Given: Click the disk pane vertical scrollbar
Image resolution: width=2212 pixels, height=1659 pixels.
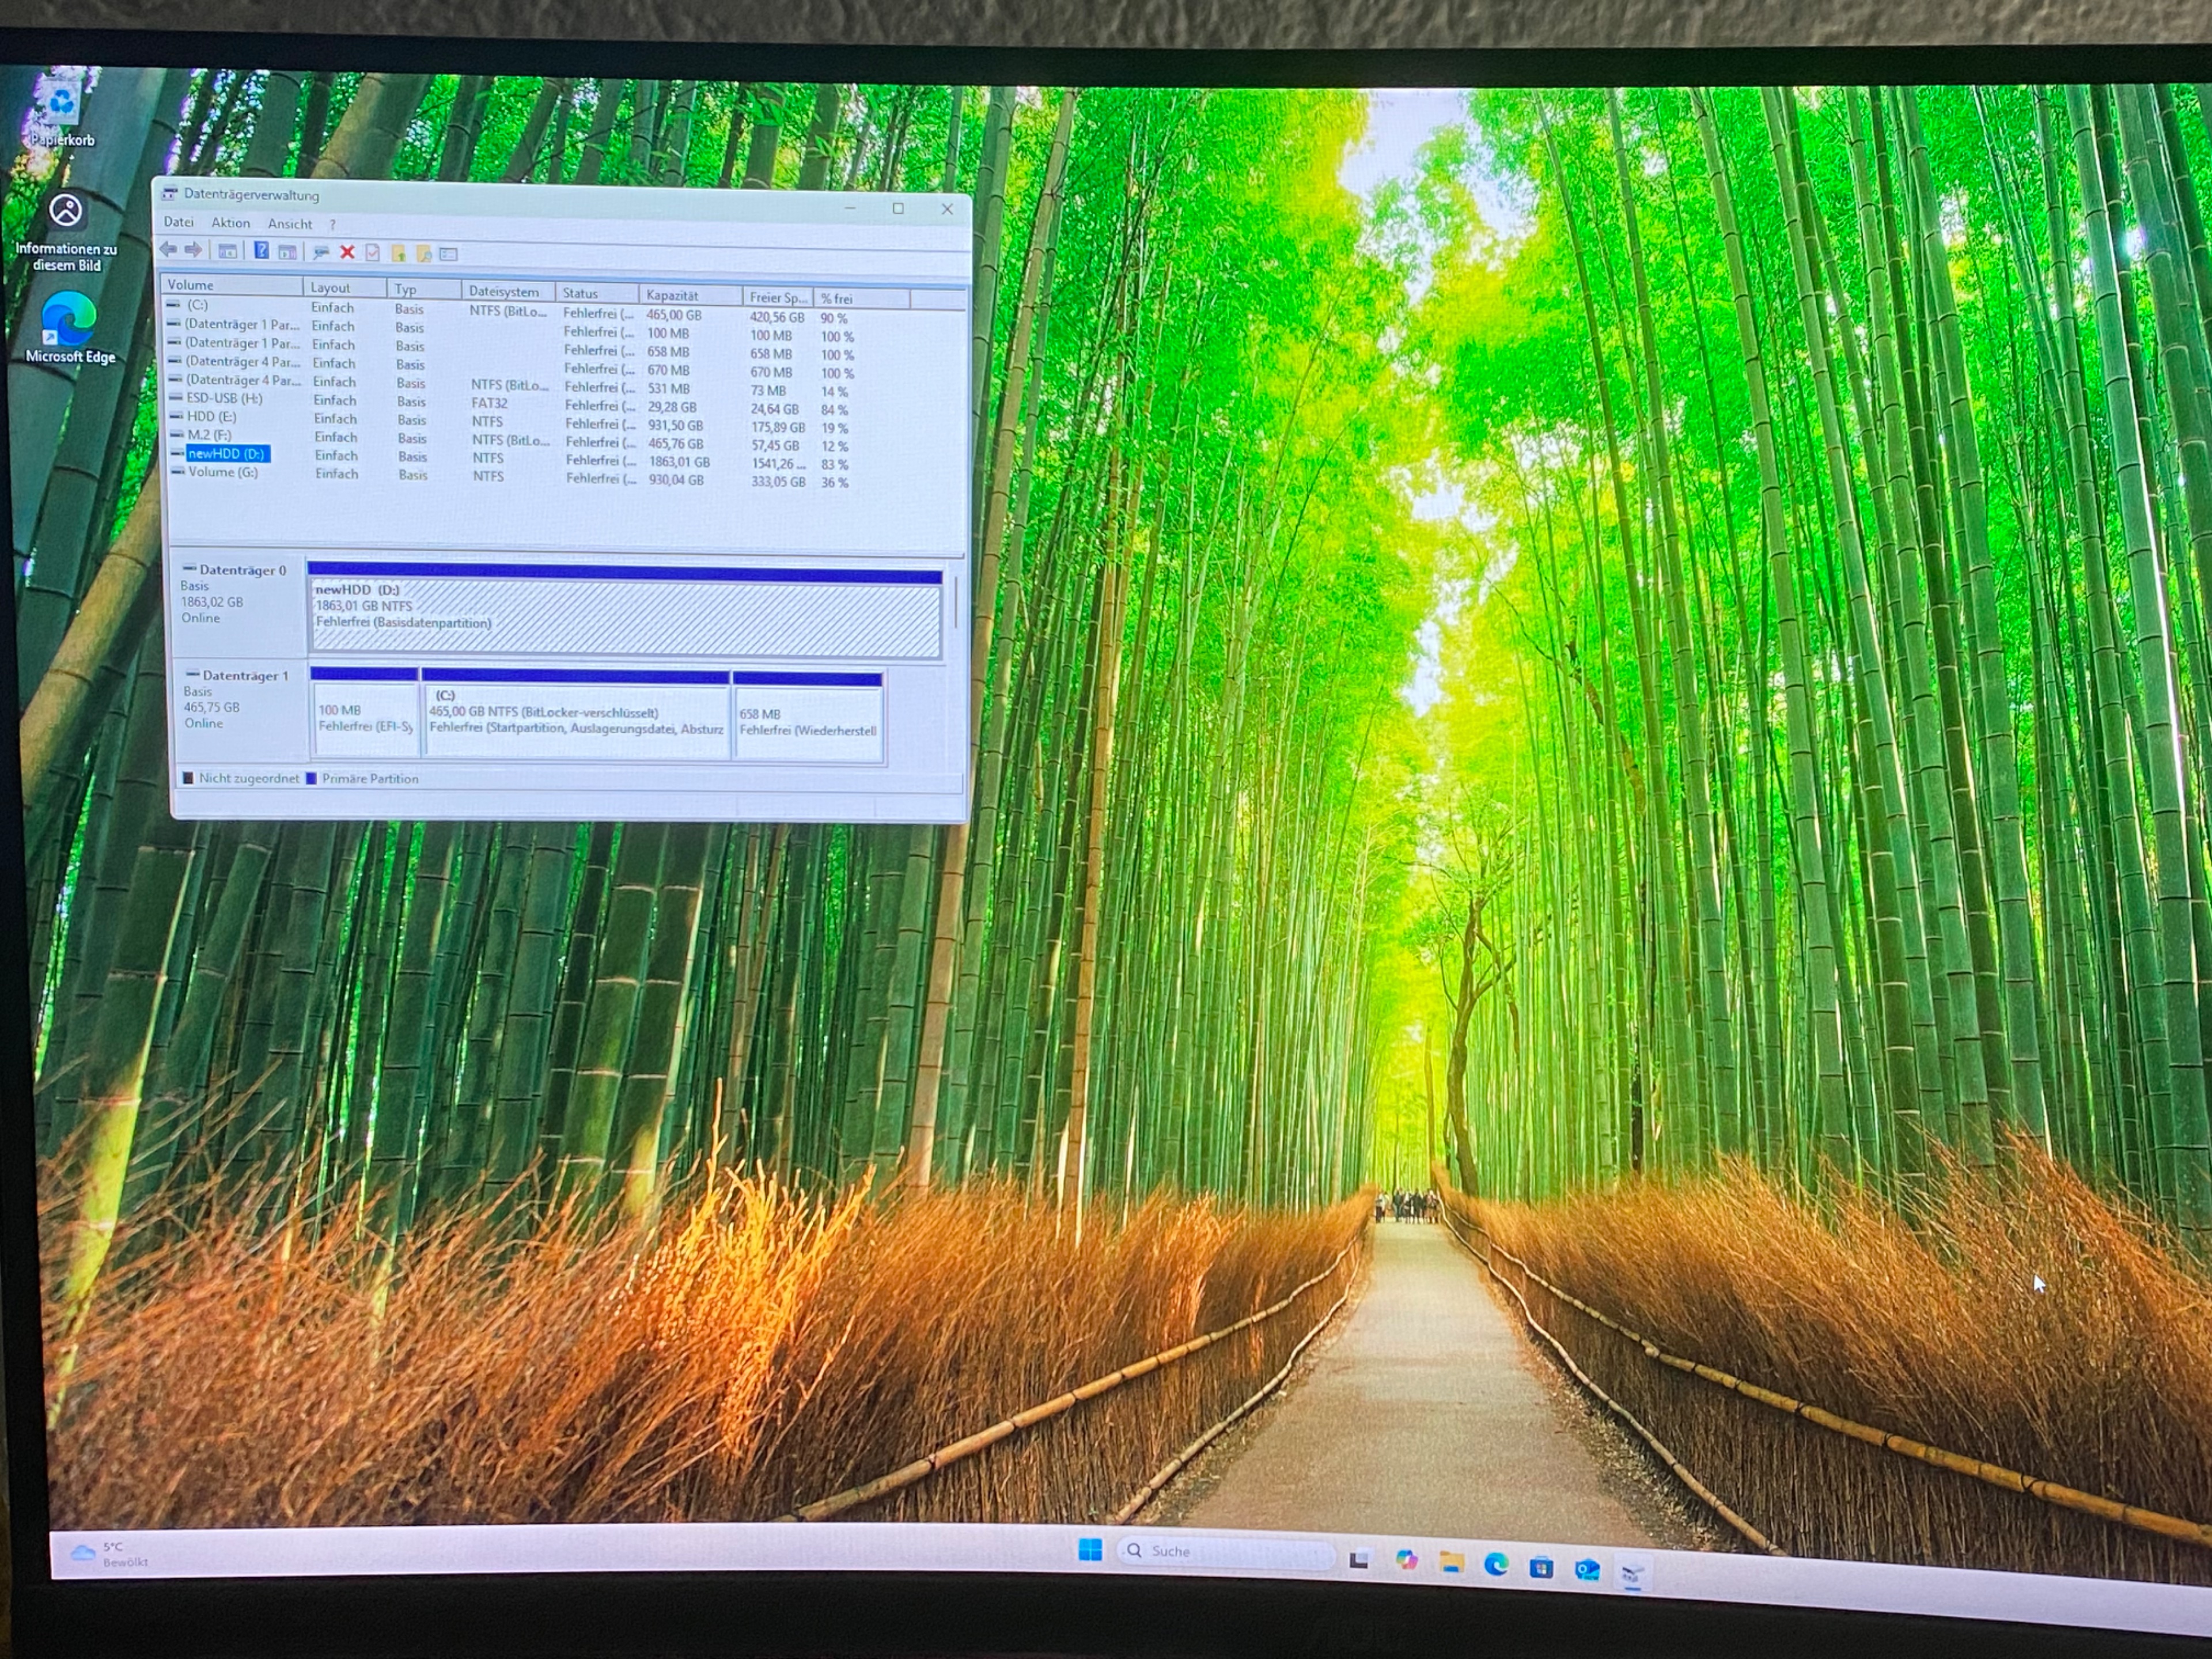Looking at the screenshot, I should [x=957, y=602].
